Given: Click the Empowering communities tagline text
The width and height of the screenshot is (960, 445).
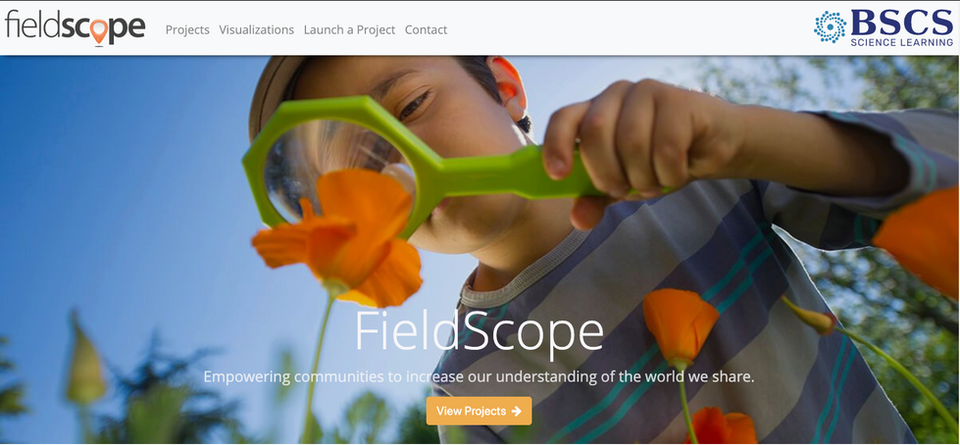Looking at the screenshot, I should coord(479,376).
